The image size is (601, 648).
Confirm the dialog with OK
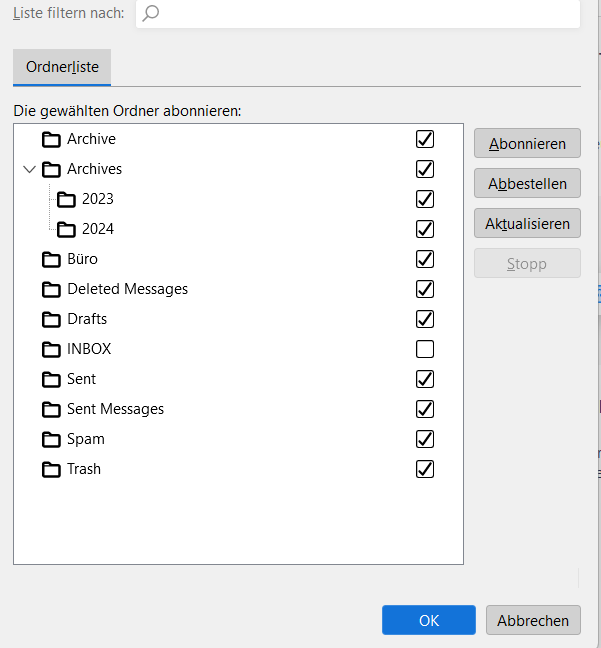429,620
